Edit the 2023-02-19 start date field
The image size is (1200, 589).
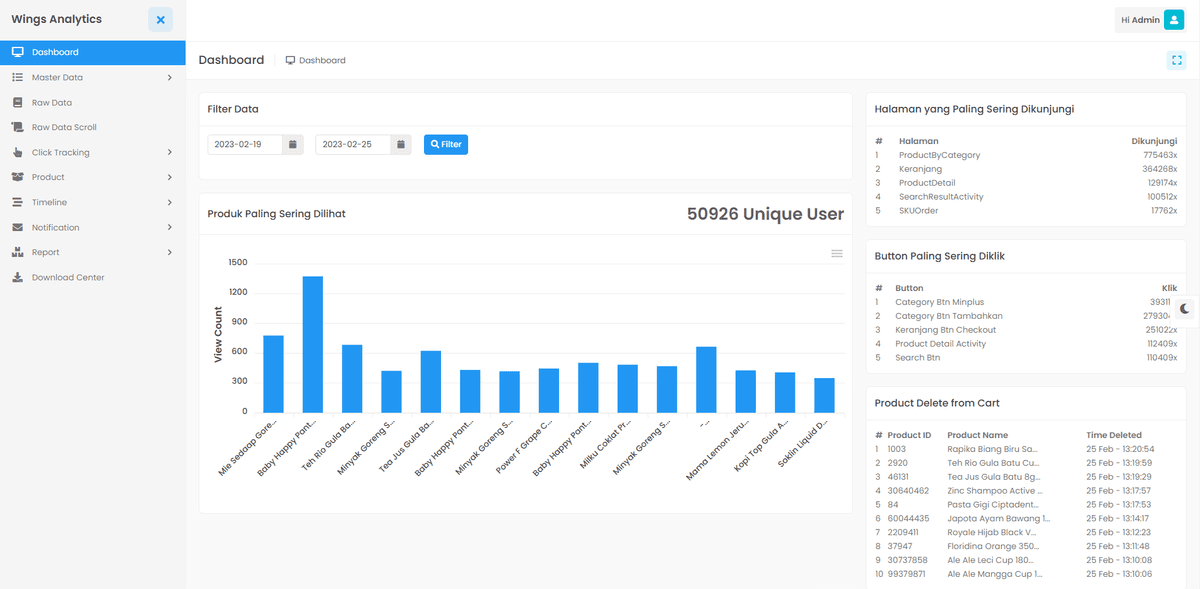pos(245,145)
